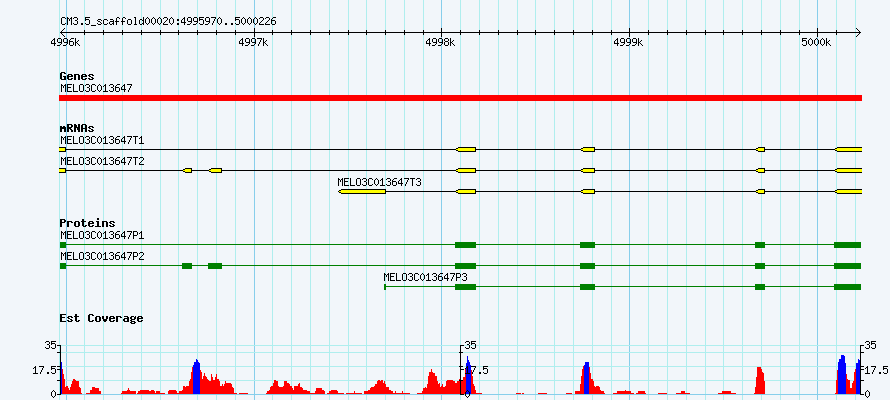
Task: Select the MELO3C013647T1 transcript label
Action: pyautogui.click(x=102, y=140)
